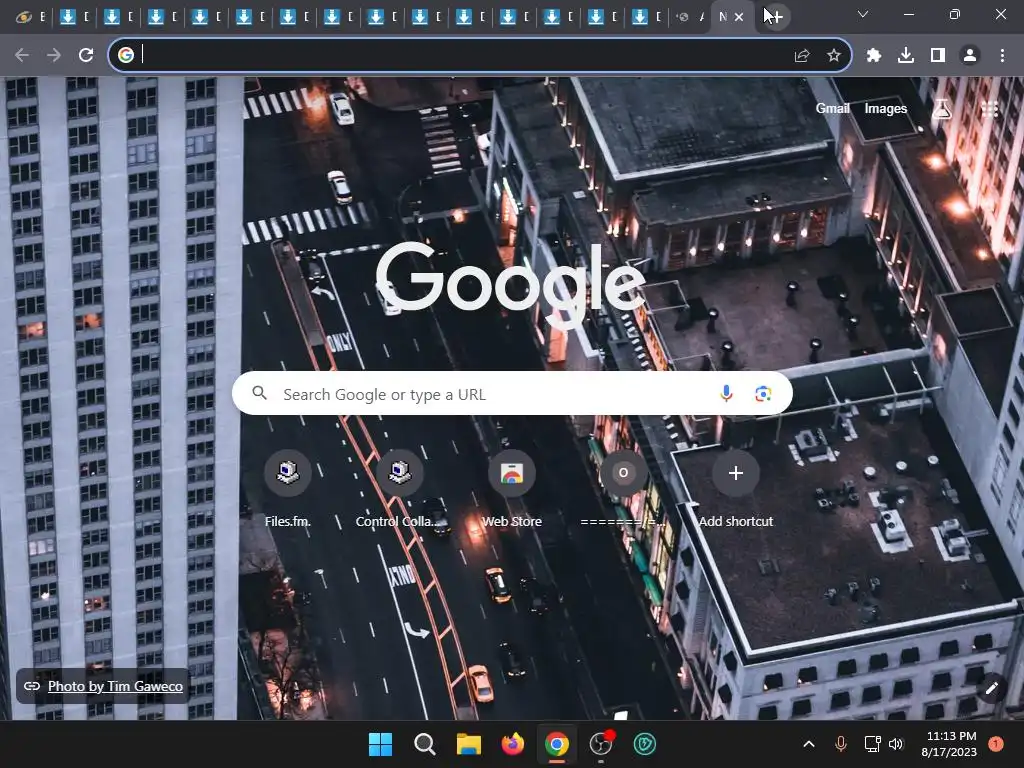1024x768 pixels.
Task: Open Windows taskbar search
Action: pyautogui.click(x=424, y=744)
